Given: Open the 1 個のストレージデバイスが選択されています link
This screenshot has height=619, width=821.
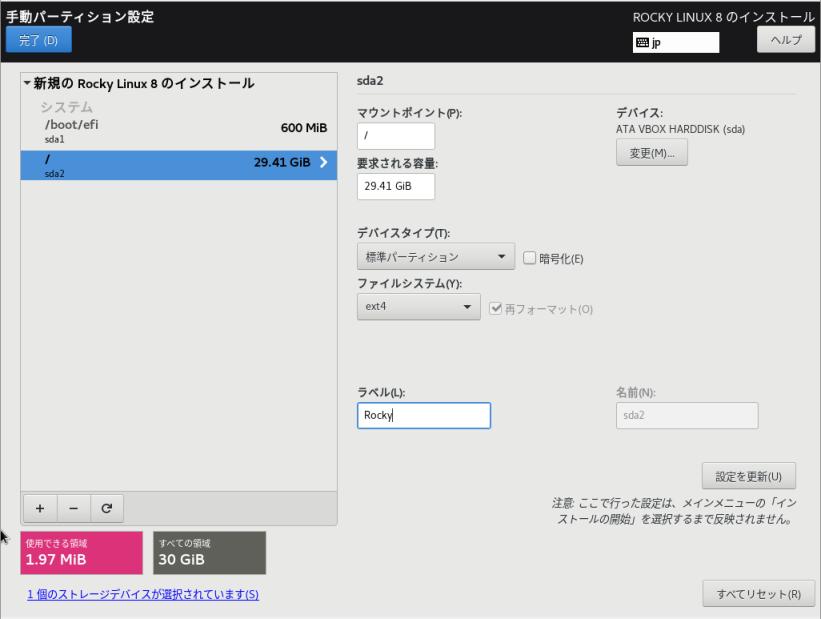Looking at the screenshot, I should point(143,594).
